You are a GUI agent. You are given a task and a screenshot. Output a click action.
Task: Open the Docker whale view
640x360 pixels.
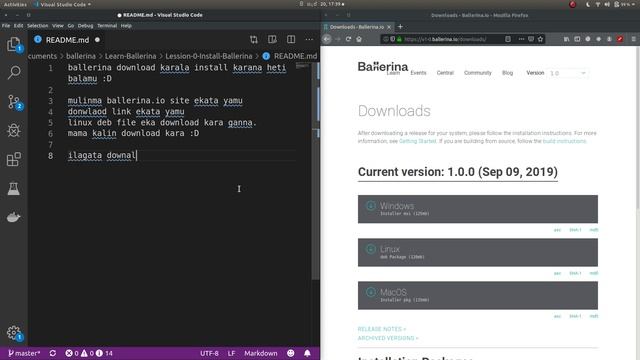[x=14, y=217]
